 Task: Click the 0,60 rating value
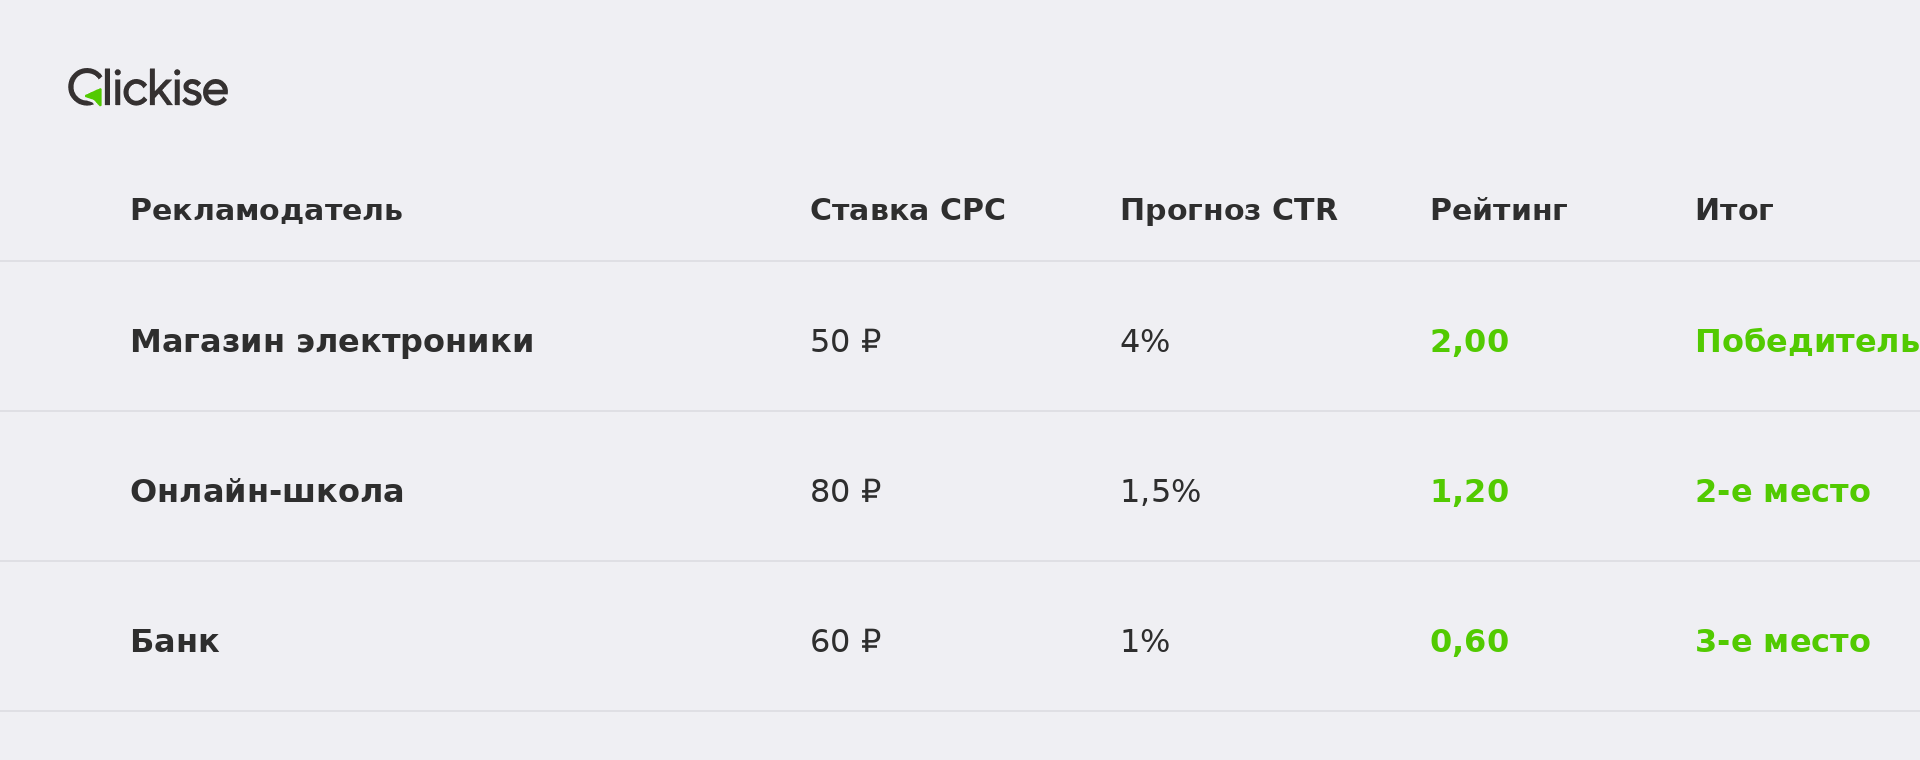[x=1469, y=642]
